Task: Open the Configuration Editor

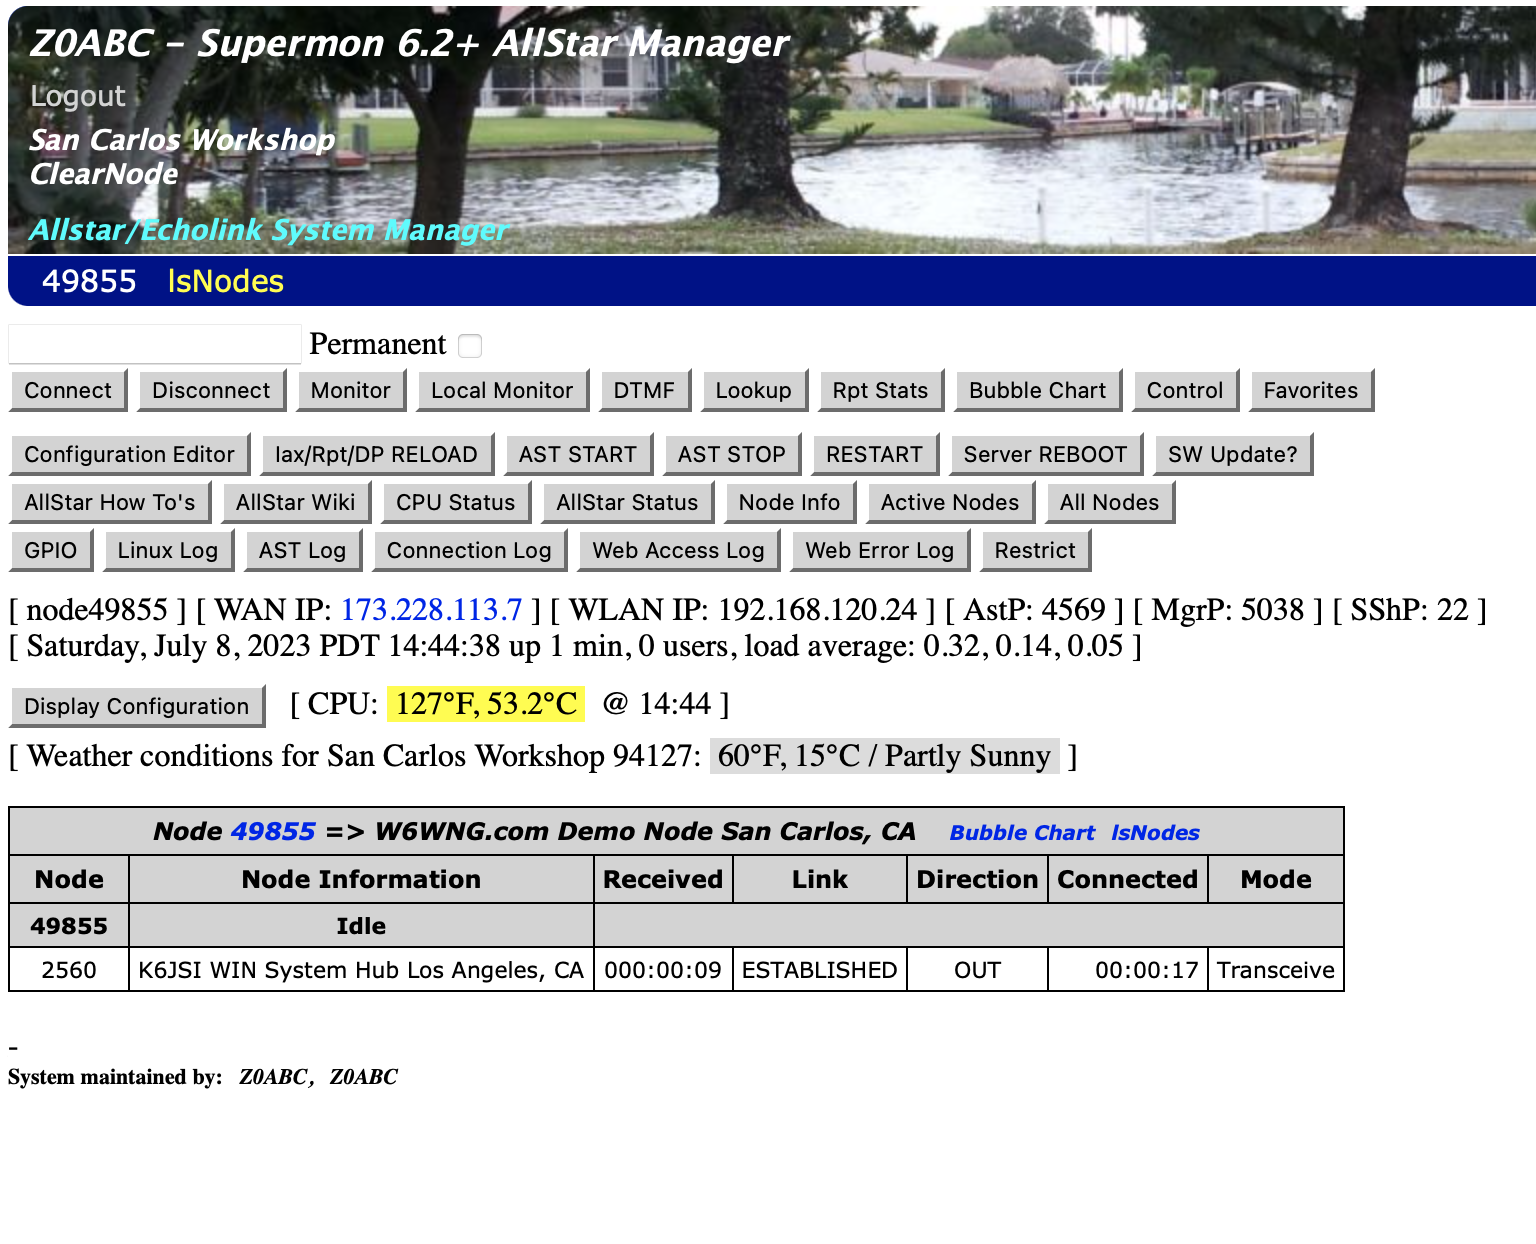Action: pyautogui.click(x=129, y=455)
